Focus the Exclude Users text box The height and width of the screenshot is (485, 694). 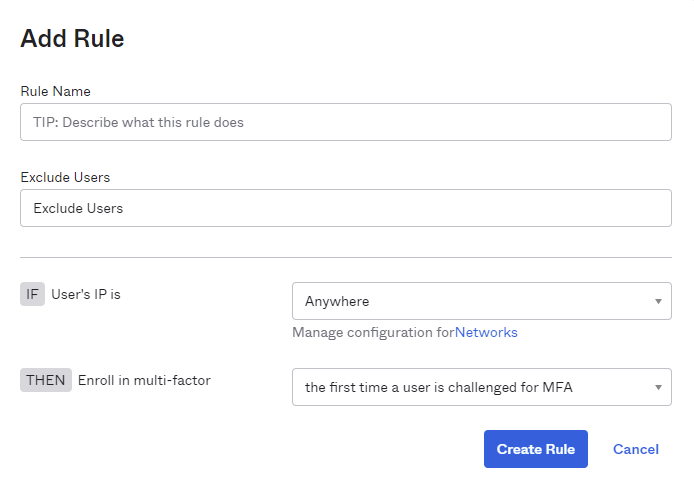345,208
